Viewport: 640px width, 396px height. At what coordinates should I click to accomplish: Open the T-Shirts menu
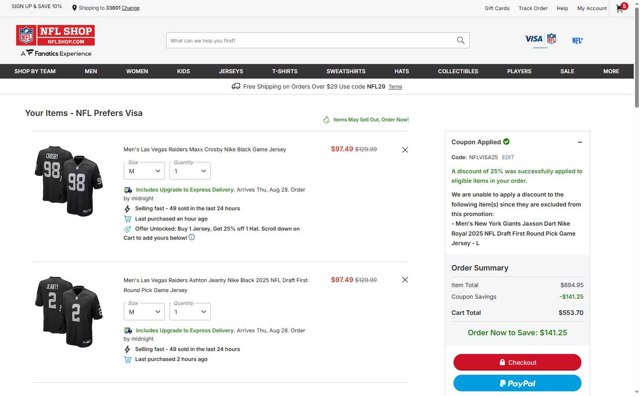285,71
